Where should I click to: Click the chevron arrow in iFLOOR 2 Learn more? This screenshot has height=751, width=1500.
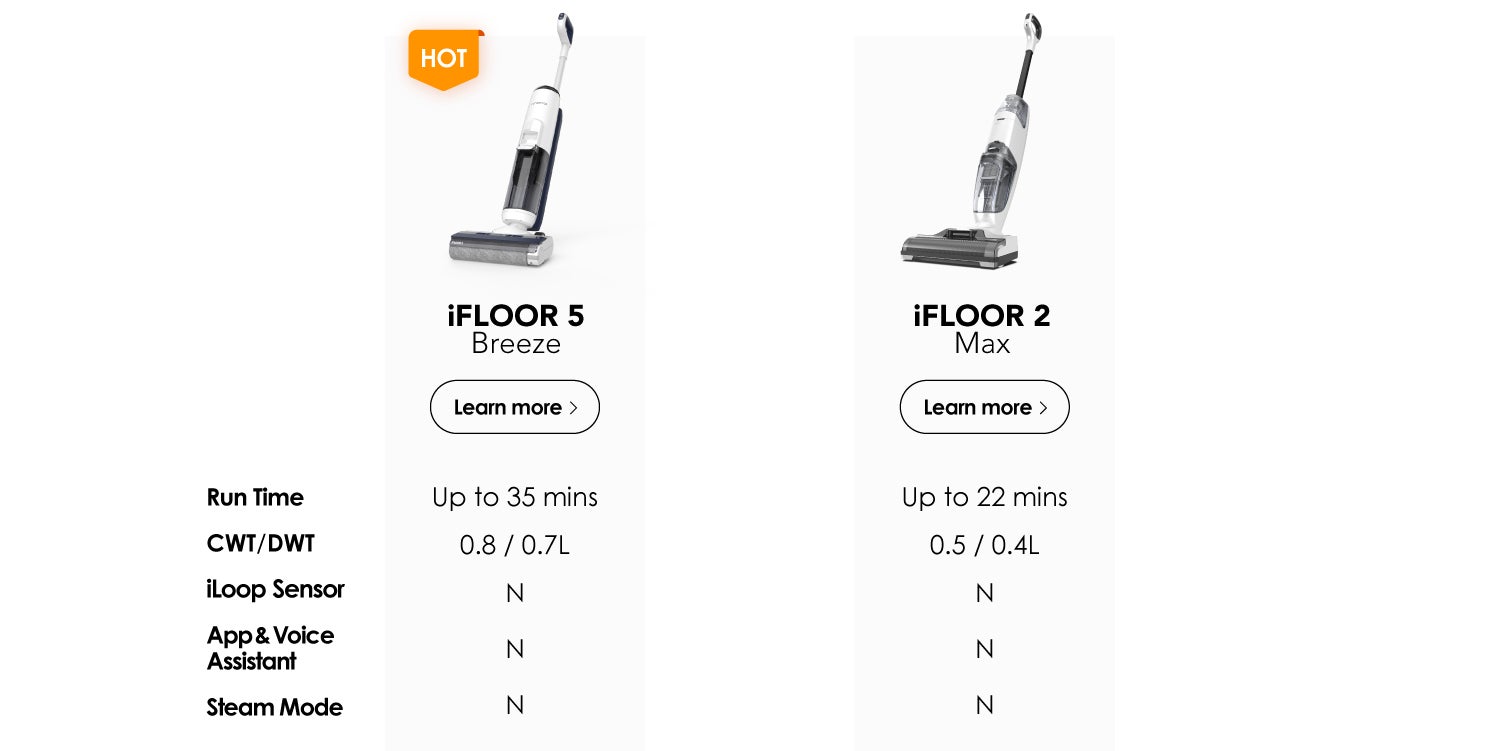pos(1043,408)
